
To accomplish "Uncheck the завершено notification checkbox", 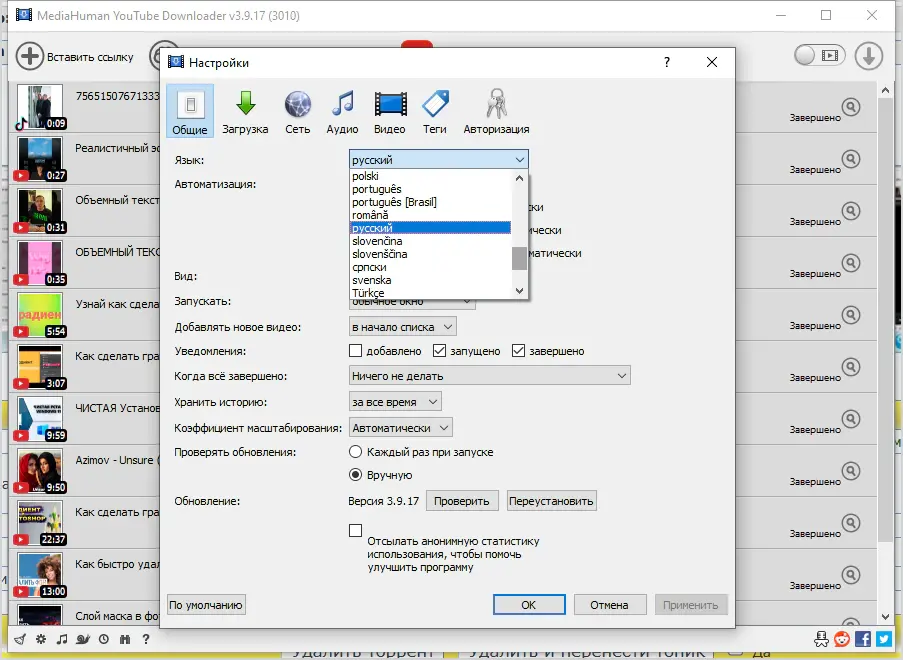I will pos(518,351).
